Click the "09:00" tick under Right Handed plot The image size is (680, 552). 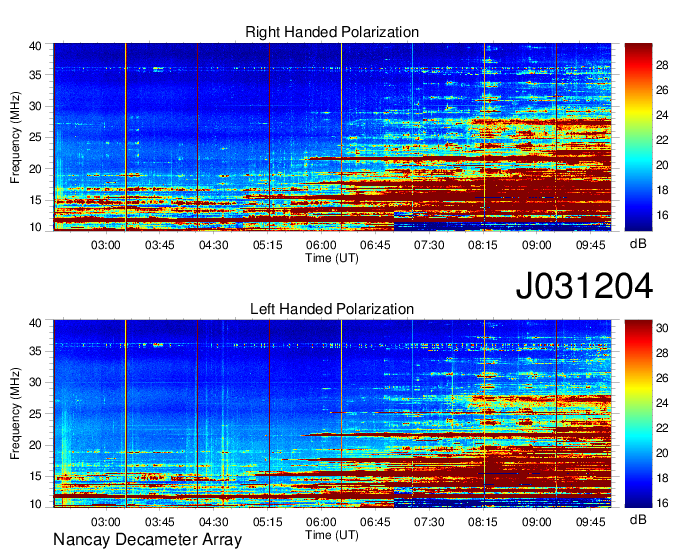click(536, 245)
